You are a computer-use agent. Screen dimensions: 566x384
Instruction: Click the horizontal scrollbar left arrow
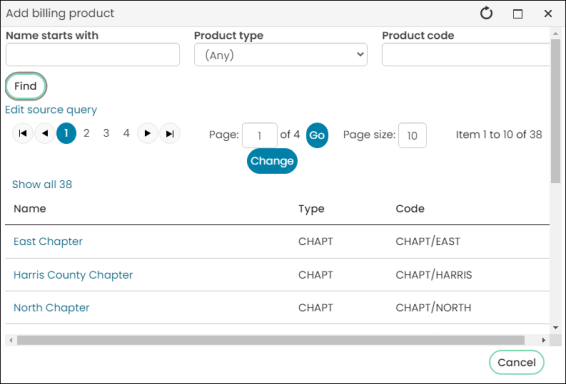(11, 340)
